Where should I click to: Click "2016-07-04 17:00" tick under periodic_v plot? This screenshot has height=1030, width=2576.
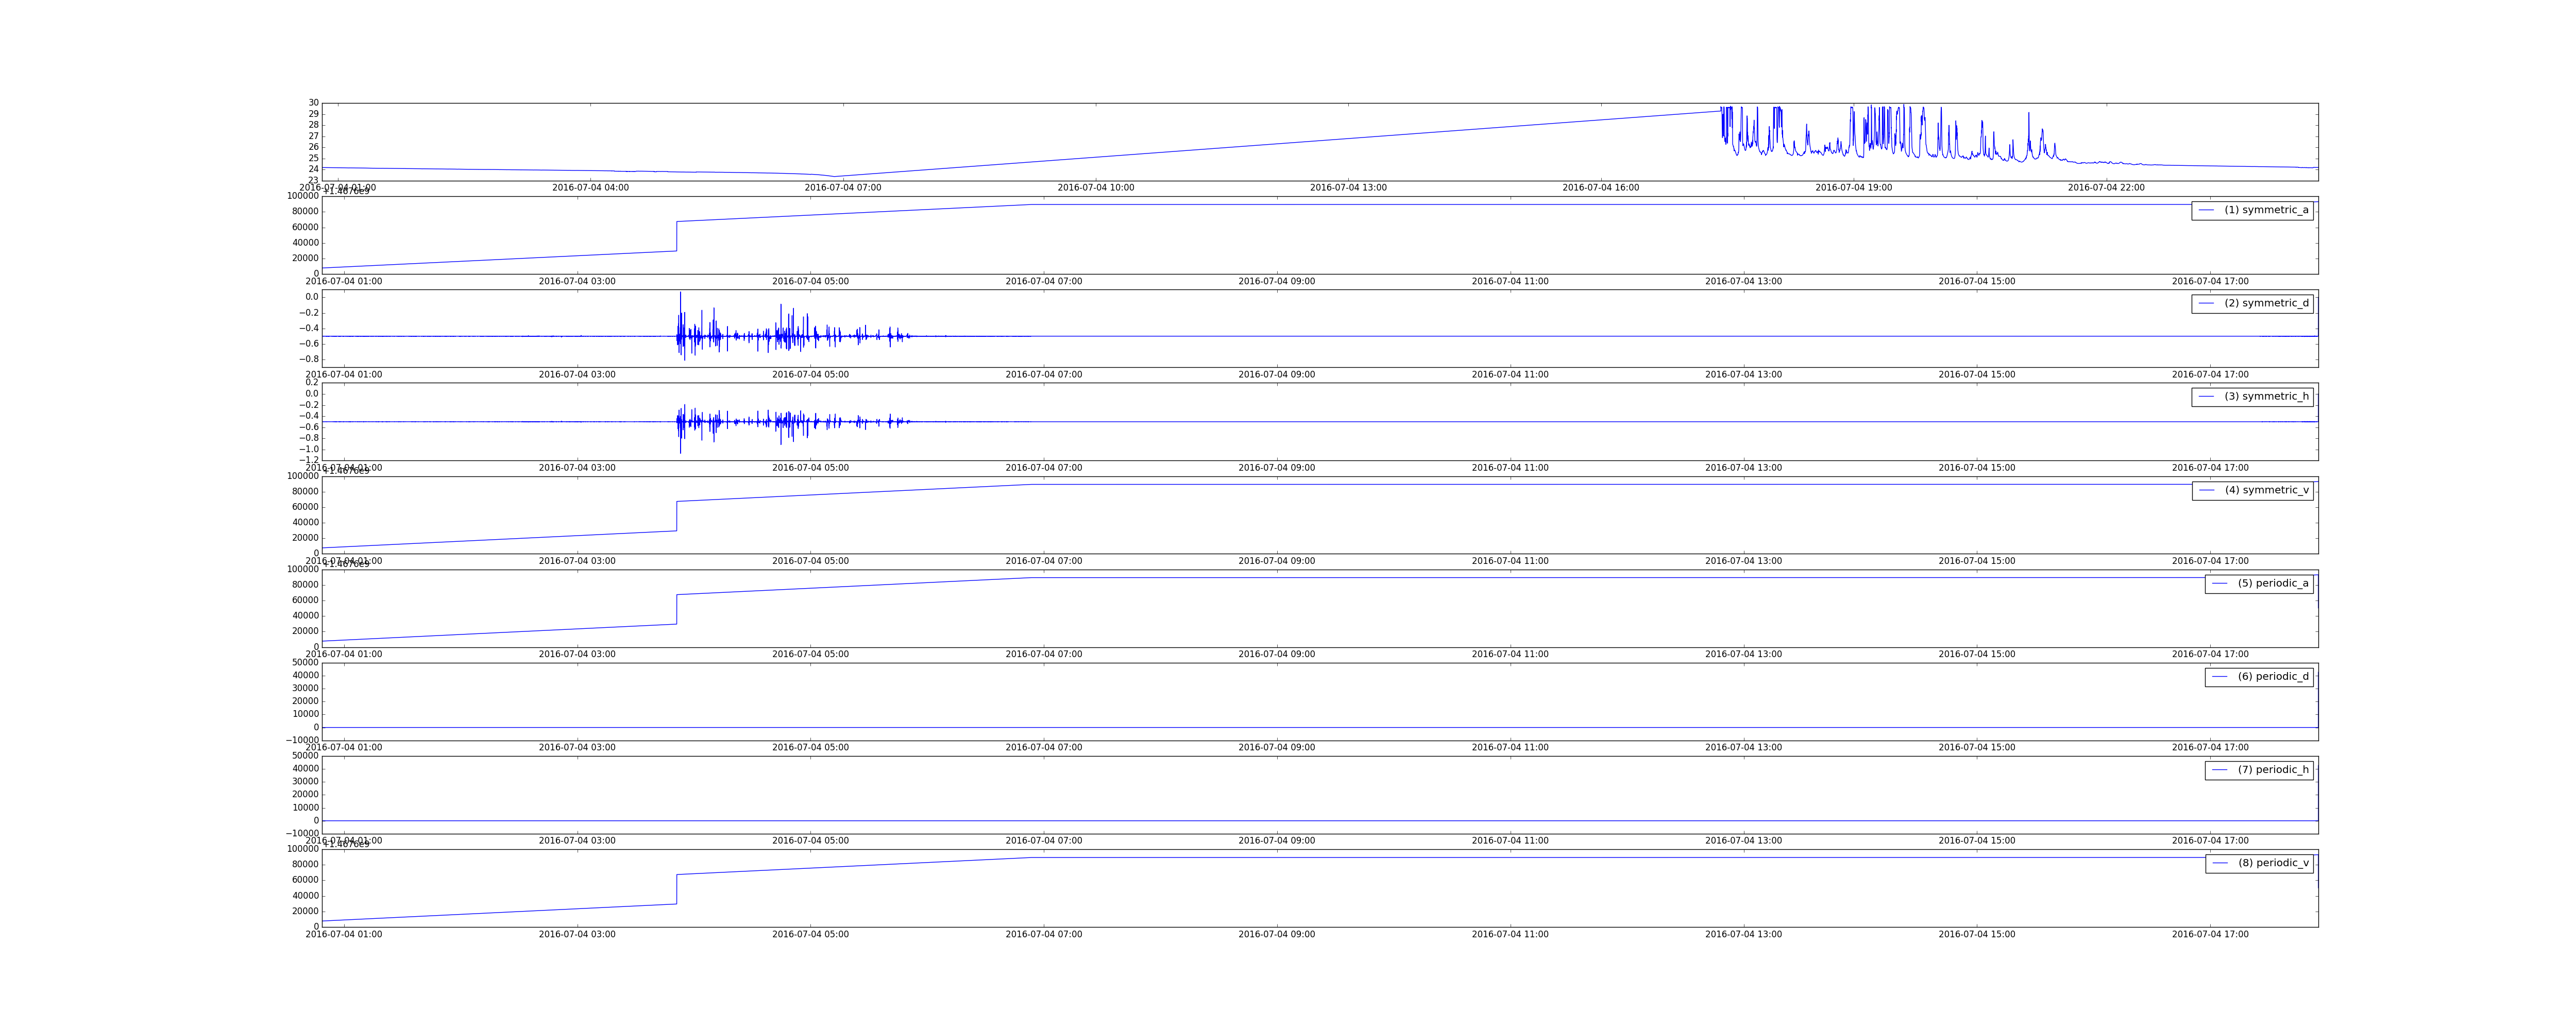point(2210,935)
